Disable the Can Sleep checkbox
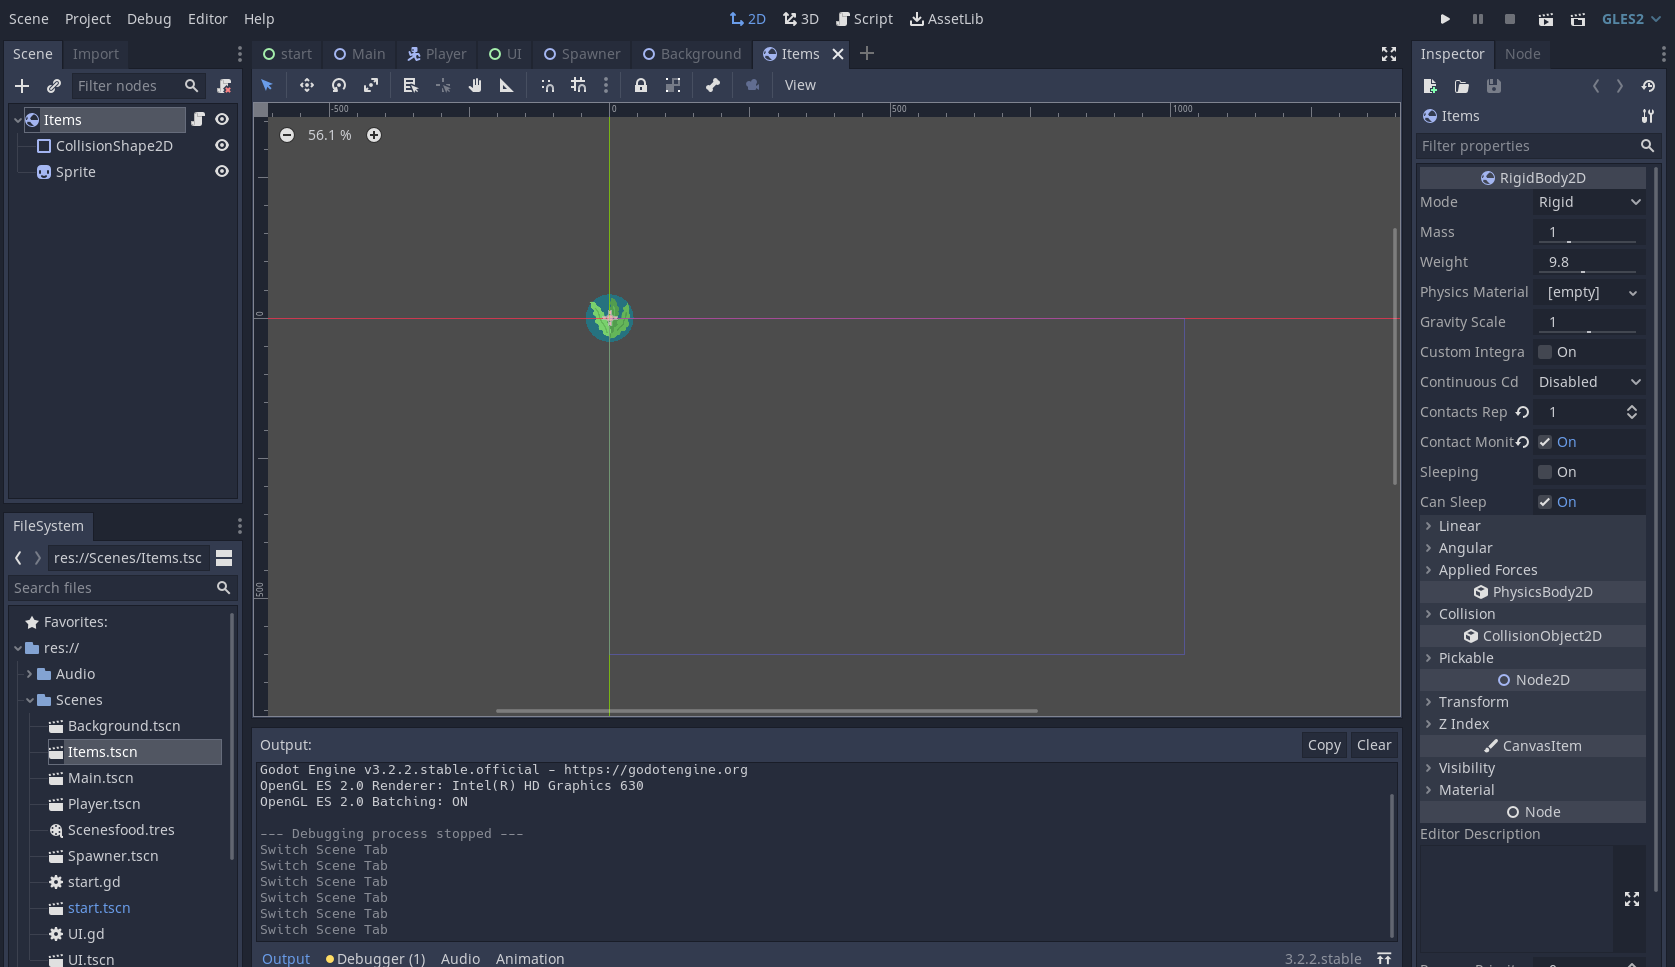 (1545, 502)
